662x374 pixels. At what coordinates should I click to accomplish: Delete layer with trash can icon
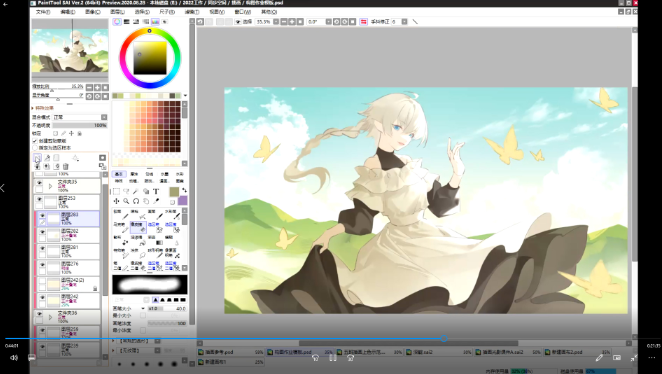[x=65, y=167]
